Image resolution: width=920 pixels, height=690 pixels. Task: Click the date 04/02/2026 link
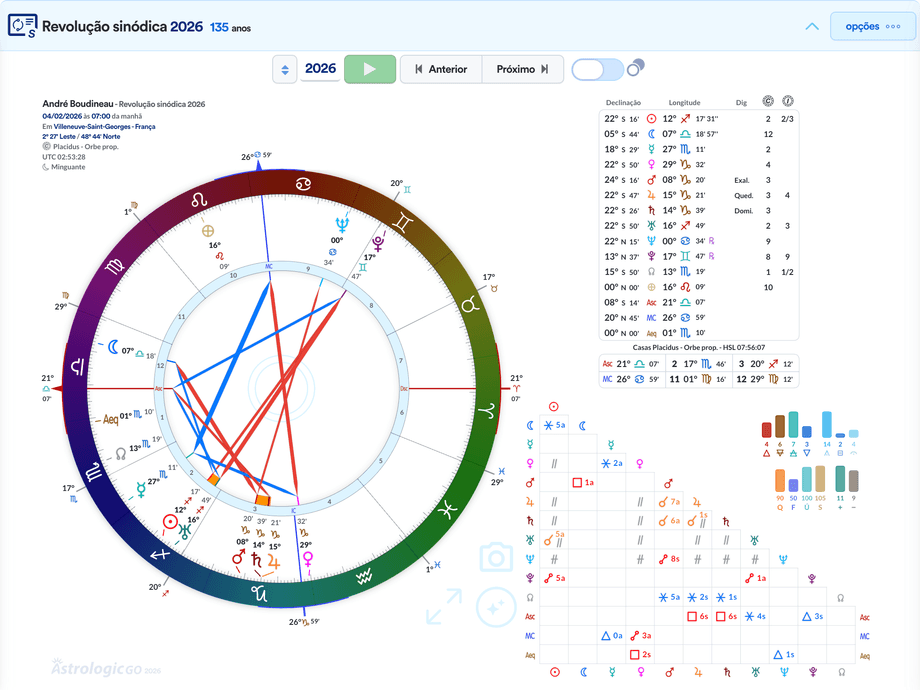(62, 116)
